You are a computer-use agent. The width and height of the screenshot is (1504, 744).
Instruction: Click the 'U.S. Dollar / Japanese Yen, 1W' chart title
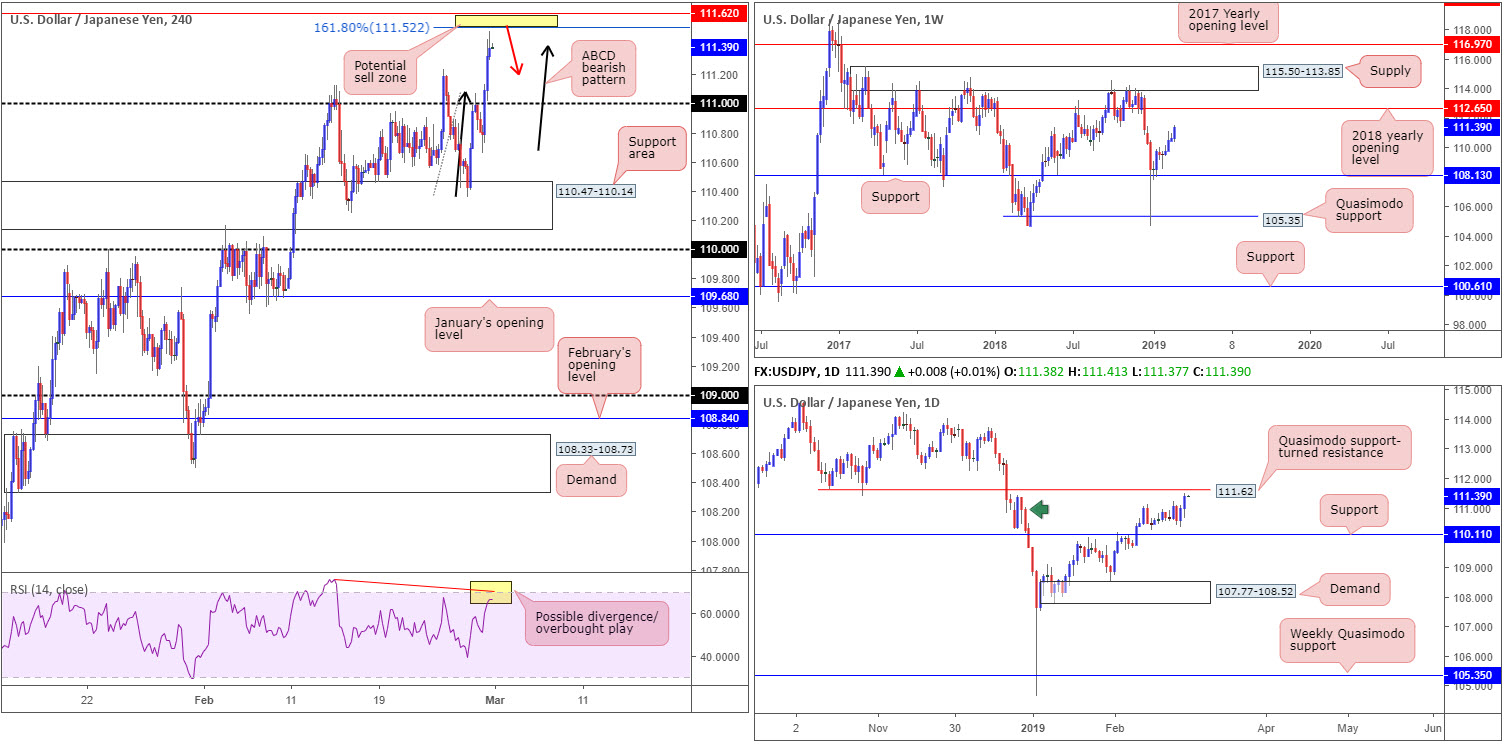click(853, 20)
